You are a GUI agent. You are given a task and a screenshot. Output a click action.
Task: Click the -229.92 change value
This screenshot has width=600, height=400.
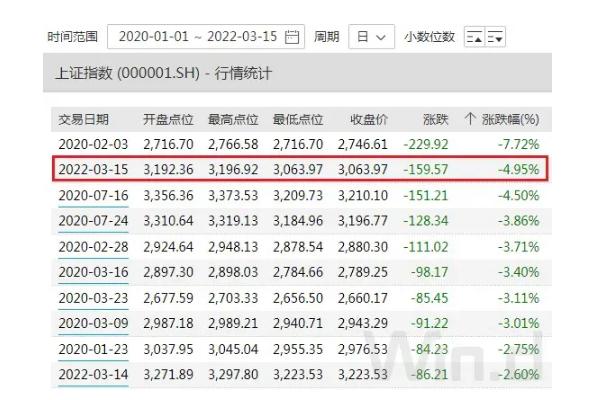(426, 144)
